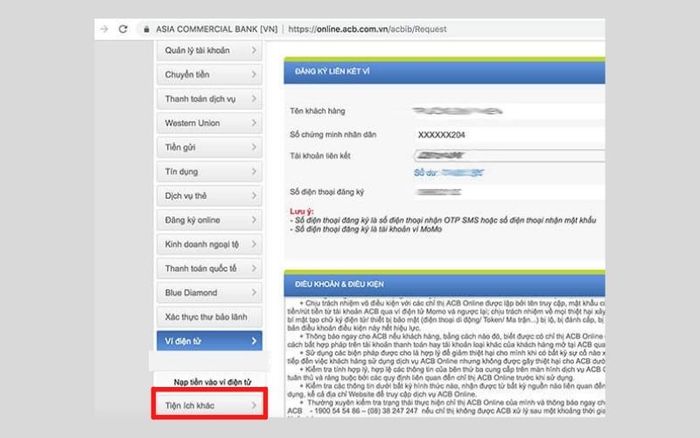This screenshot has width=700, height=438.
Task: Open the Dịch vụ thẻ menu
Action: tap(209, 196)
